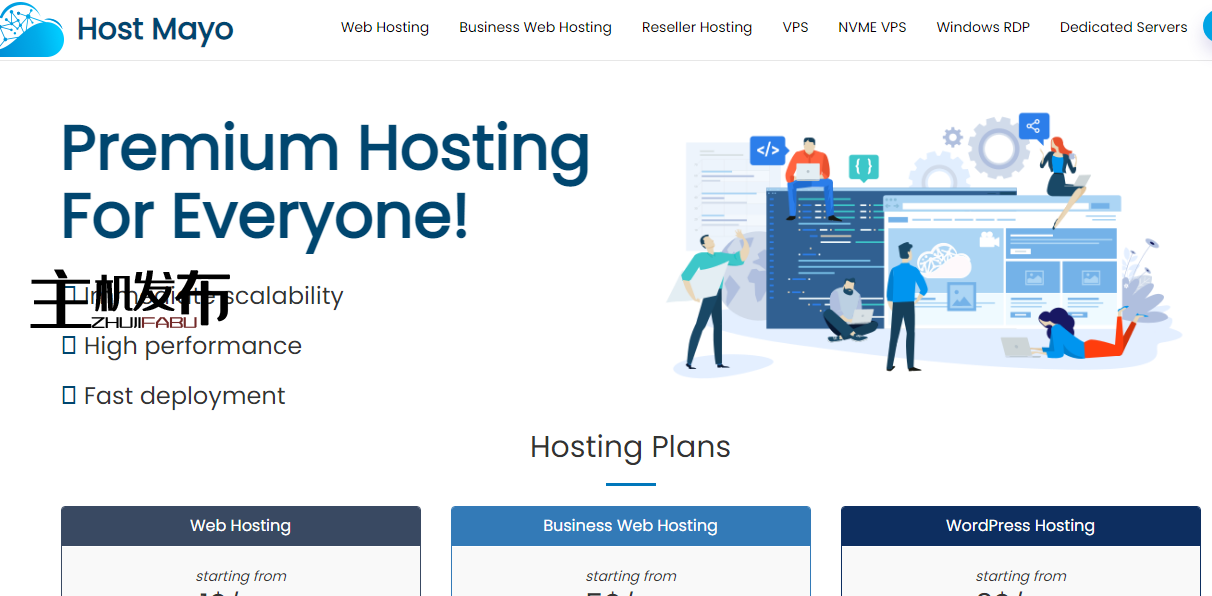Screen dimensions: 1212x596
Task: Click the Host Mayo brand name text
Action: [x=155, y=29]
